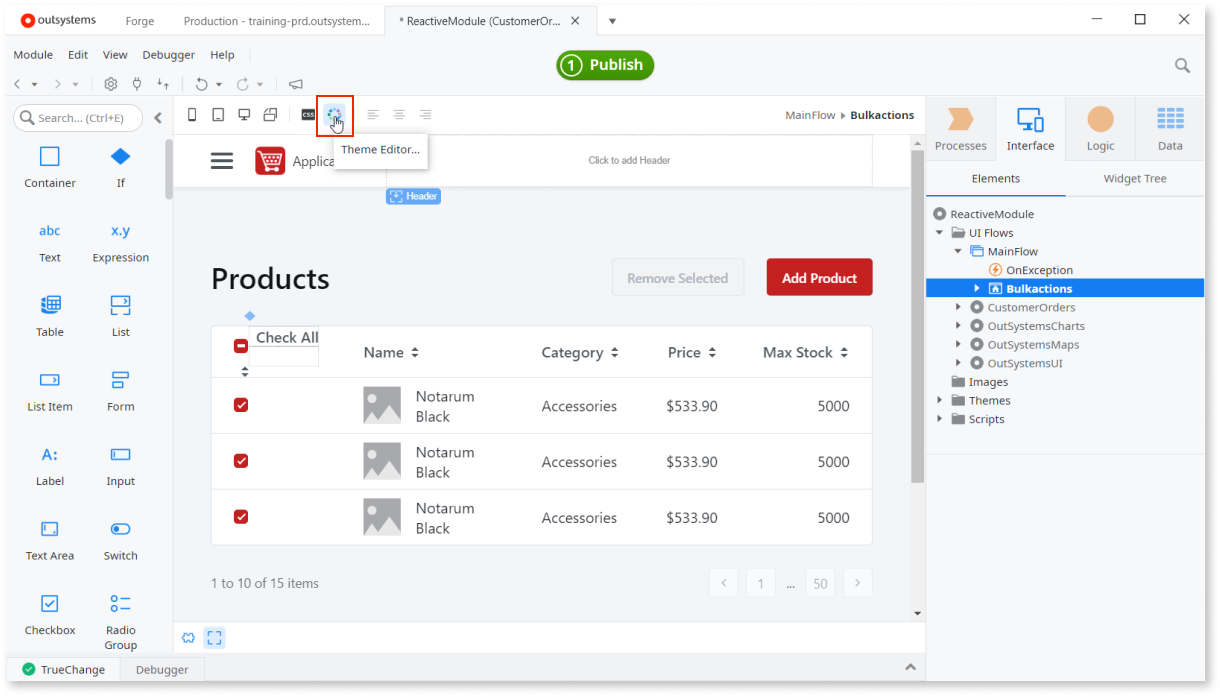Open the Debugger menu
The height and width of the screenshot is (696, 1220).
tap(169, 55)
